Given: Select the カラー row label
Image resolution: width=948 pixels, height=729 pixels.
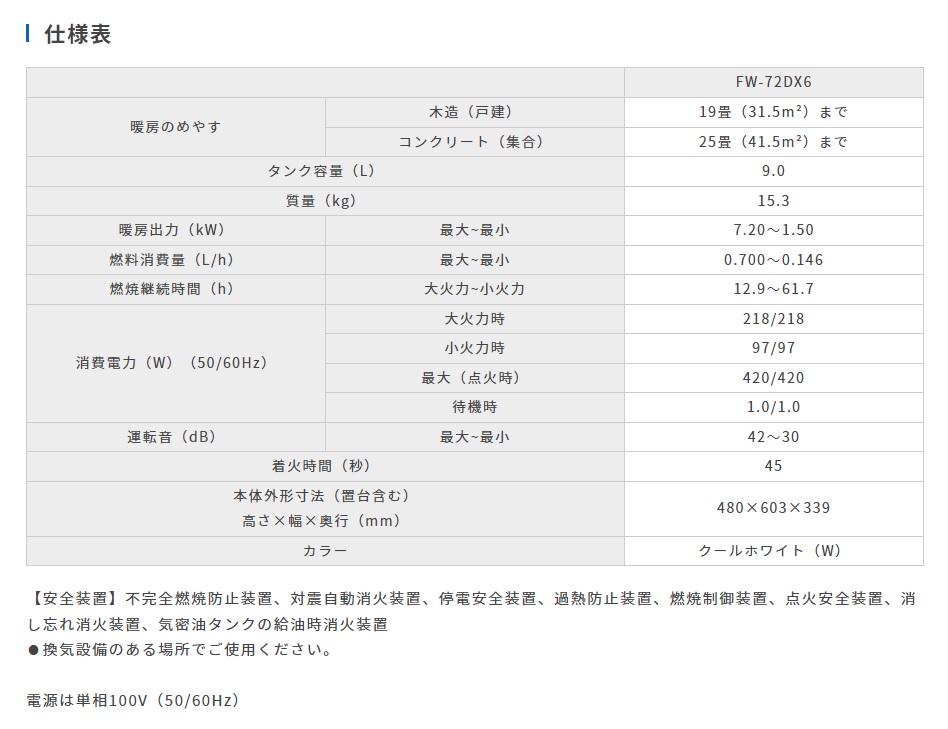Looking at the screenshot, I should pyautogui.click(x=325, y=551).
